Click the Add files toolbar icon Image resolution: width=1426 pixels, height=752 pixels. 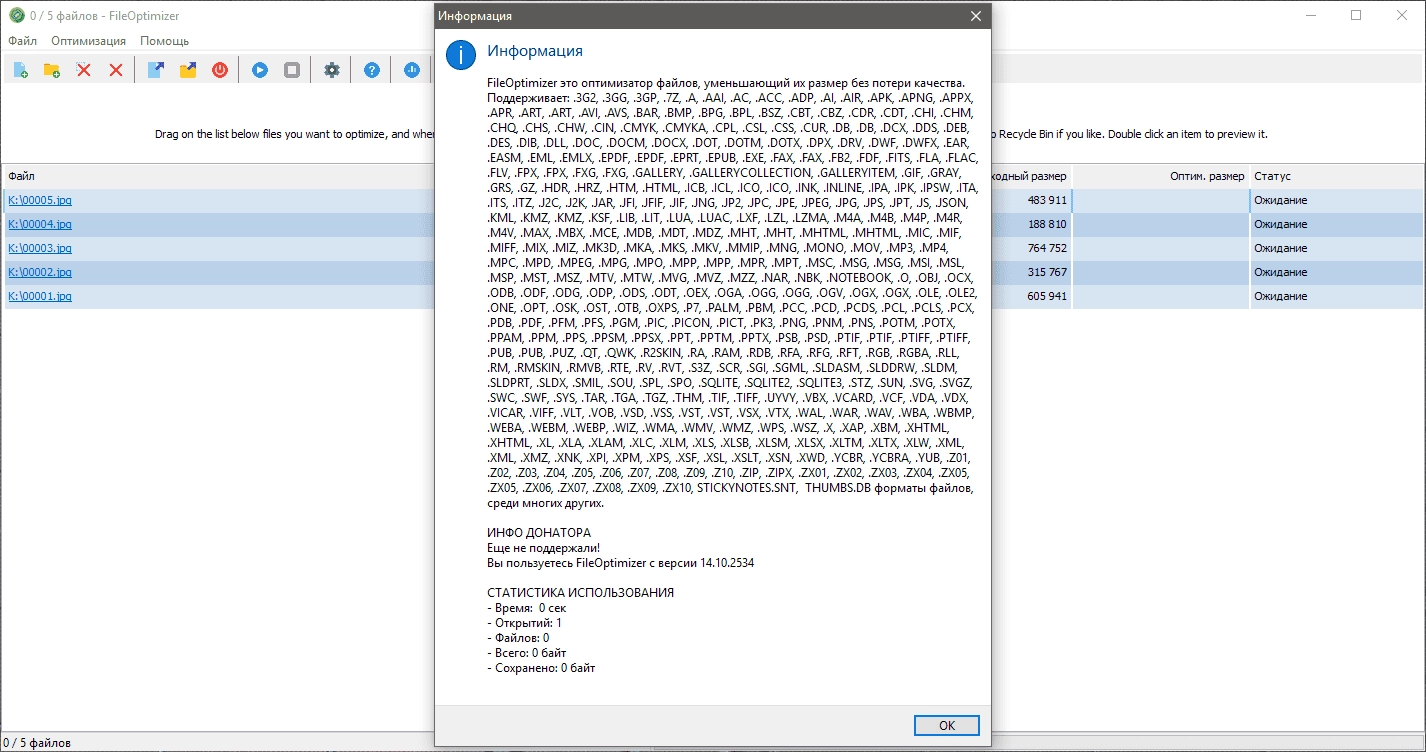pyautogui.click(x=20, y=70)
